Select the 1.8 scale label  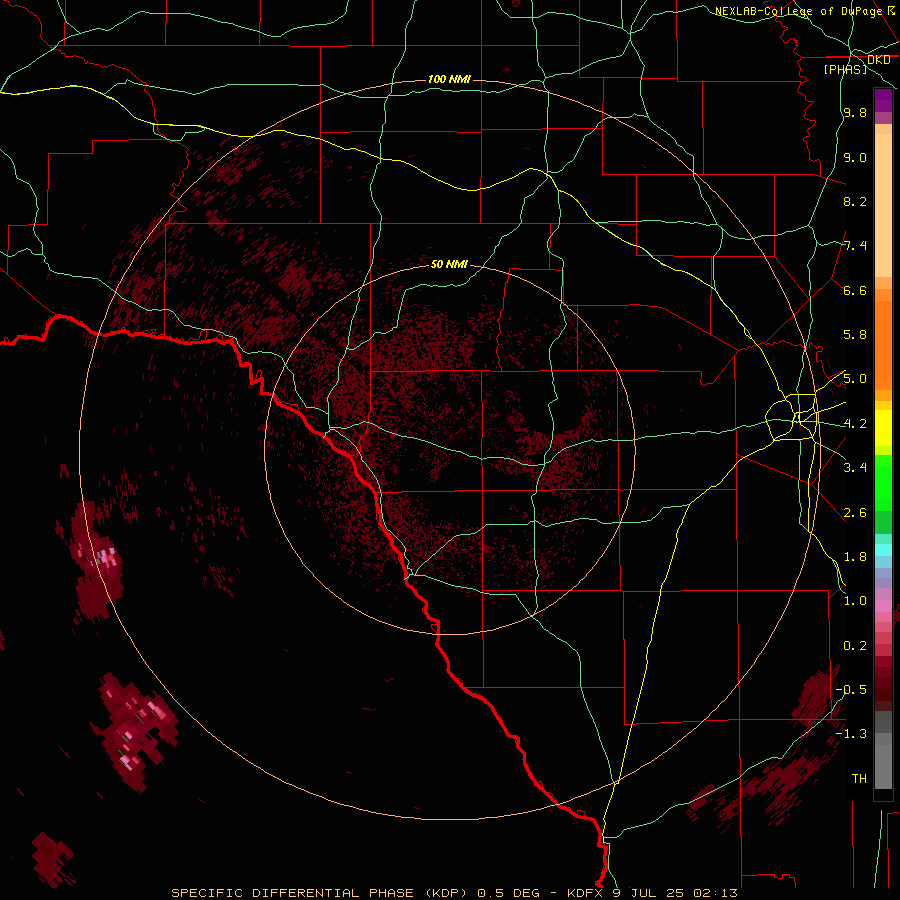(x=855, y=557)
